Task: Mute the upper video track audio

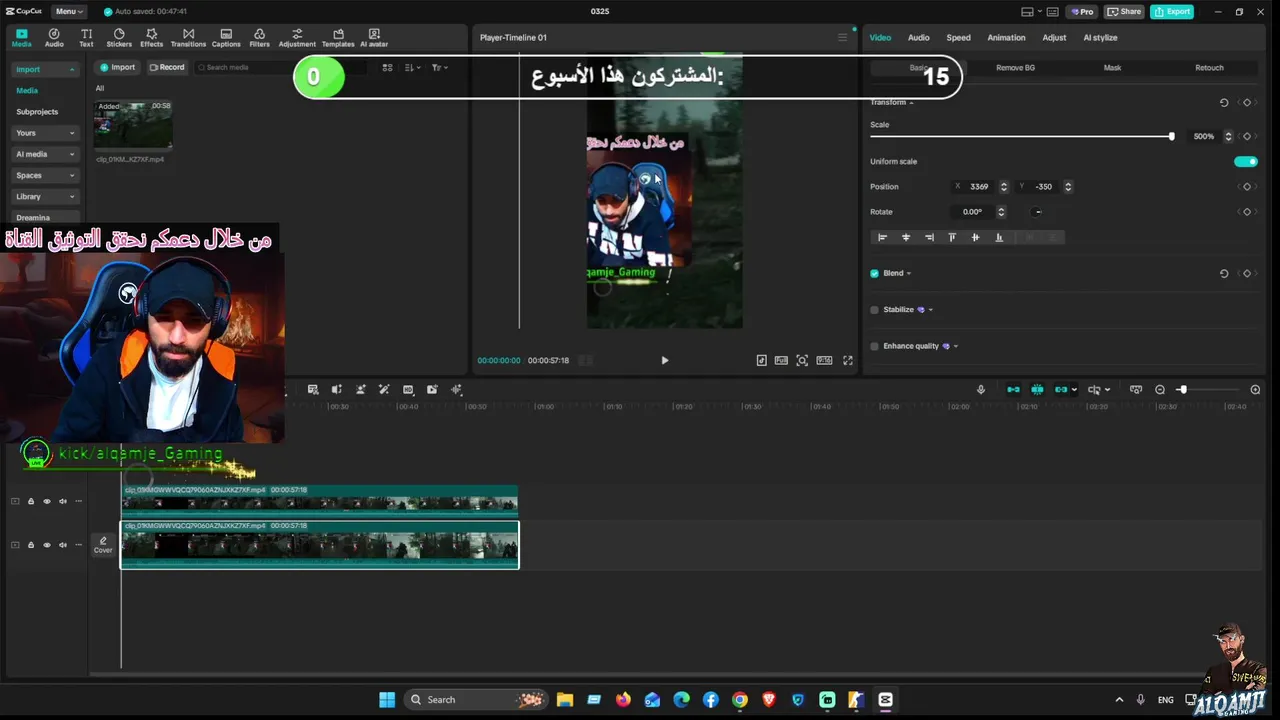Action: click(x=63, y=501)
